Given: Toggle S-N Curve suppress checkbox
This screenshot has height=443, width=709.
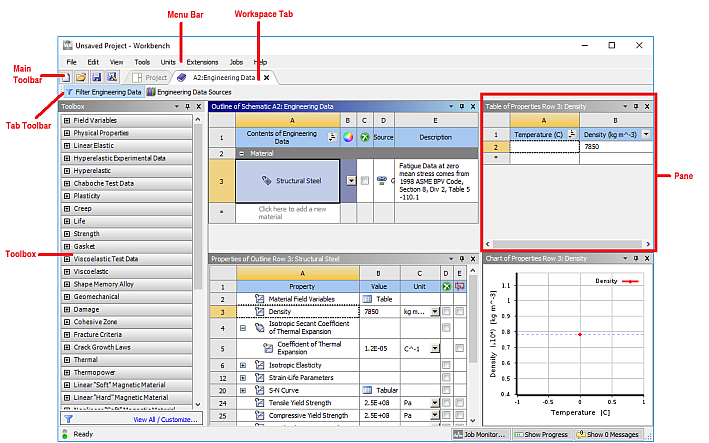Looking at the screenshot, I should (x=446, y=390).
